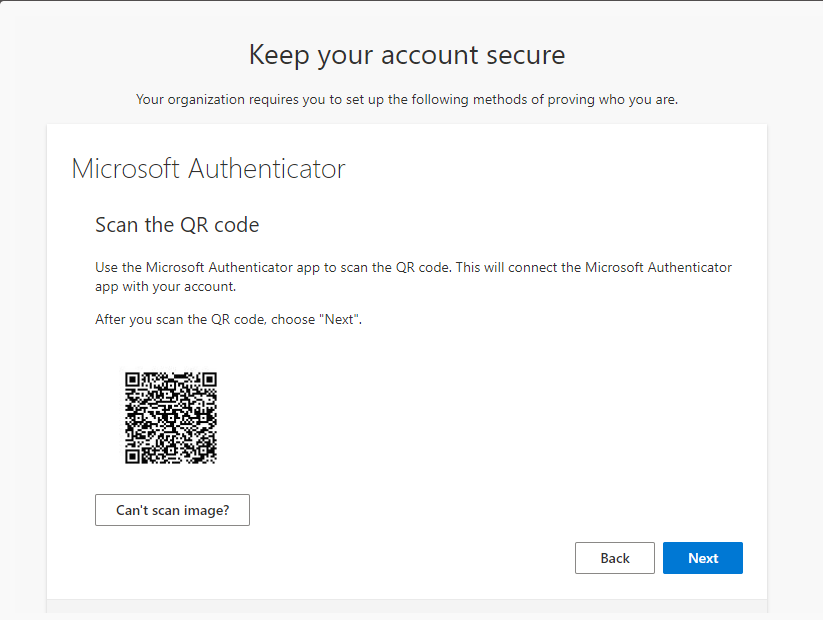The height and width of the screenshot is (620, 823).
Task: Click between the Back and Next buttons
Action: (661, 558)
